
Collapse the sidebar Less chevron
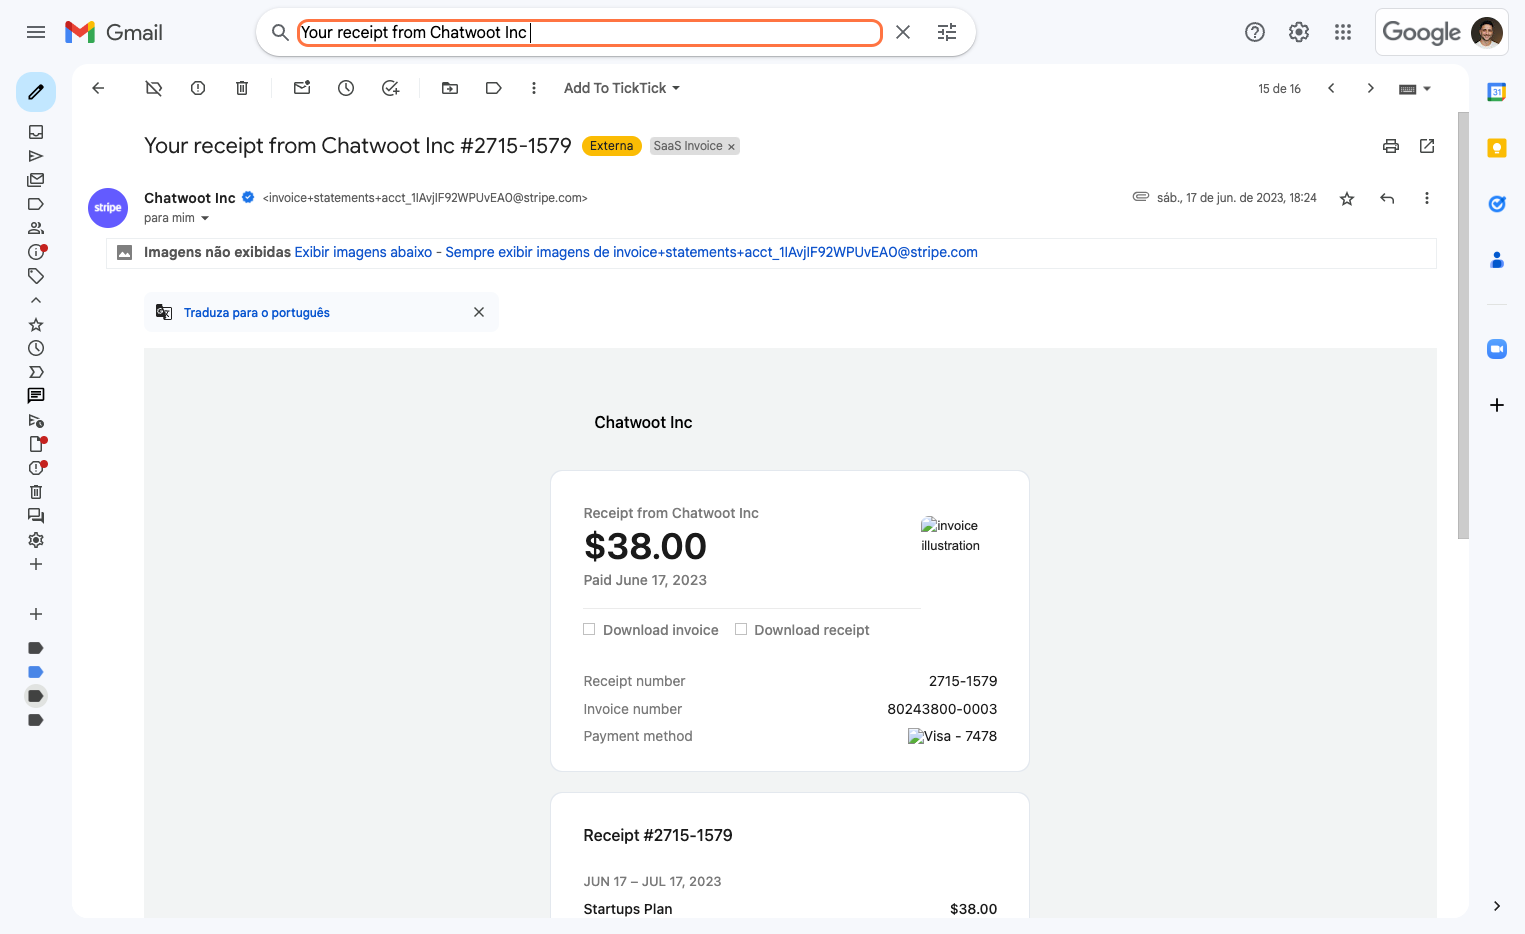[x=36, y=300]
